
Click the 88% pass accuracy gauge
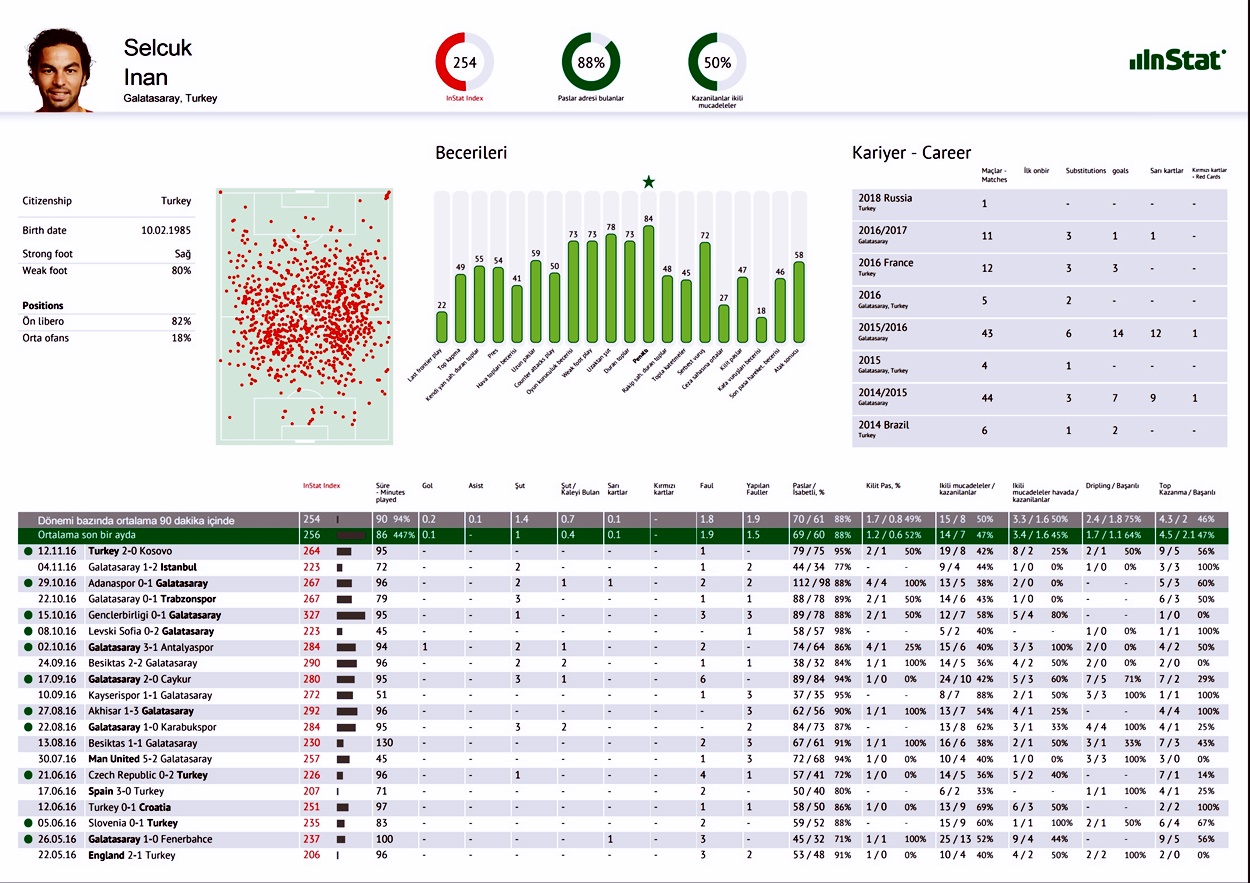(x=591, y=62)
